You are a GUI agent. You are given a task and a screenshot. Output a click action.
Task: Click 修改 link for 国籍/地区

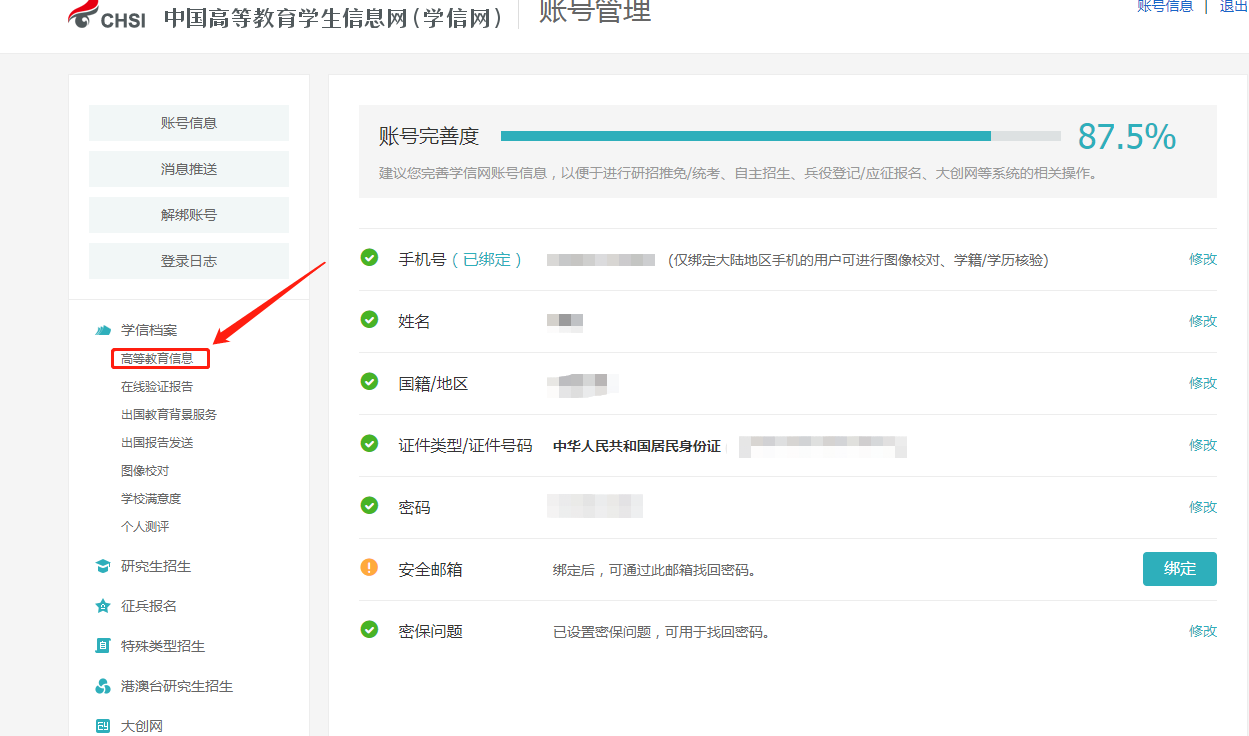(1203, 383)
